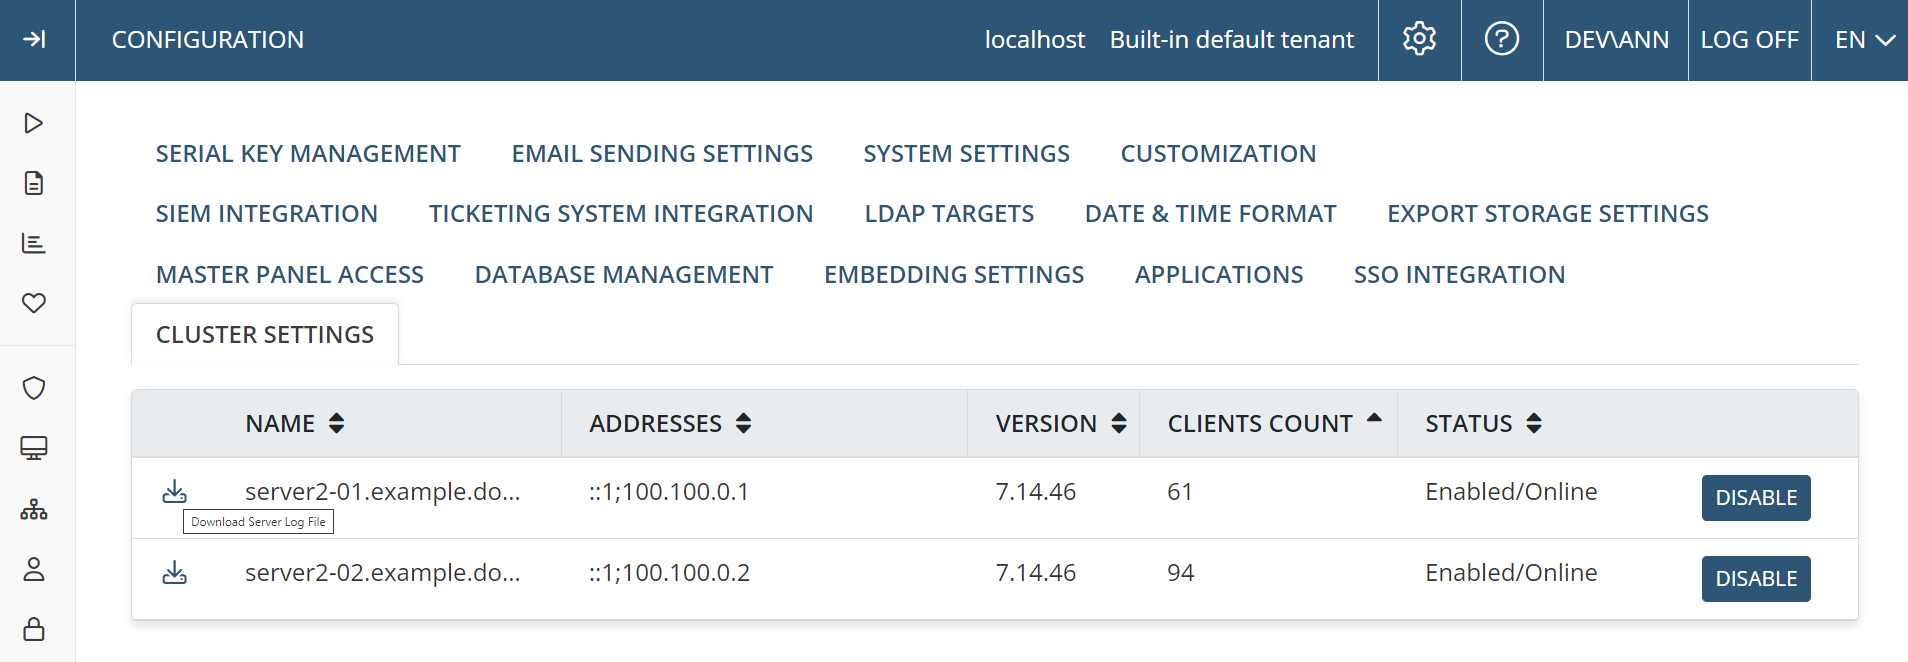The width and height of the screenshot is (1908, 662).
Task: Download log file for server2-02
Action: tap(175, 573)
